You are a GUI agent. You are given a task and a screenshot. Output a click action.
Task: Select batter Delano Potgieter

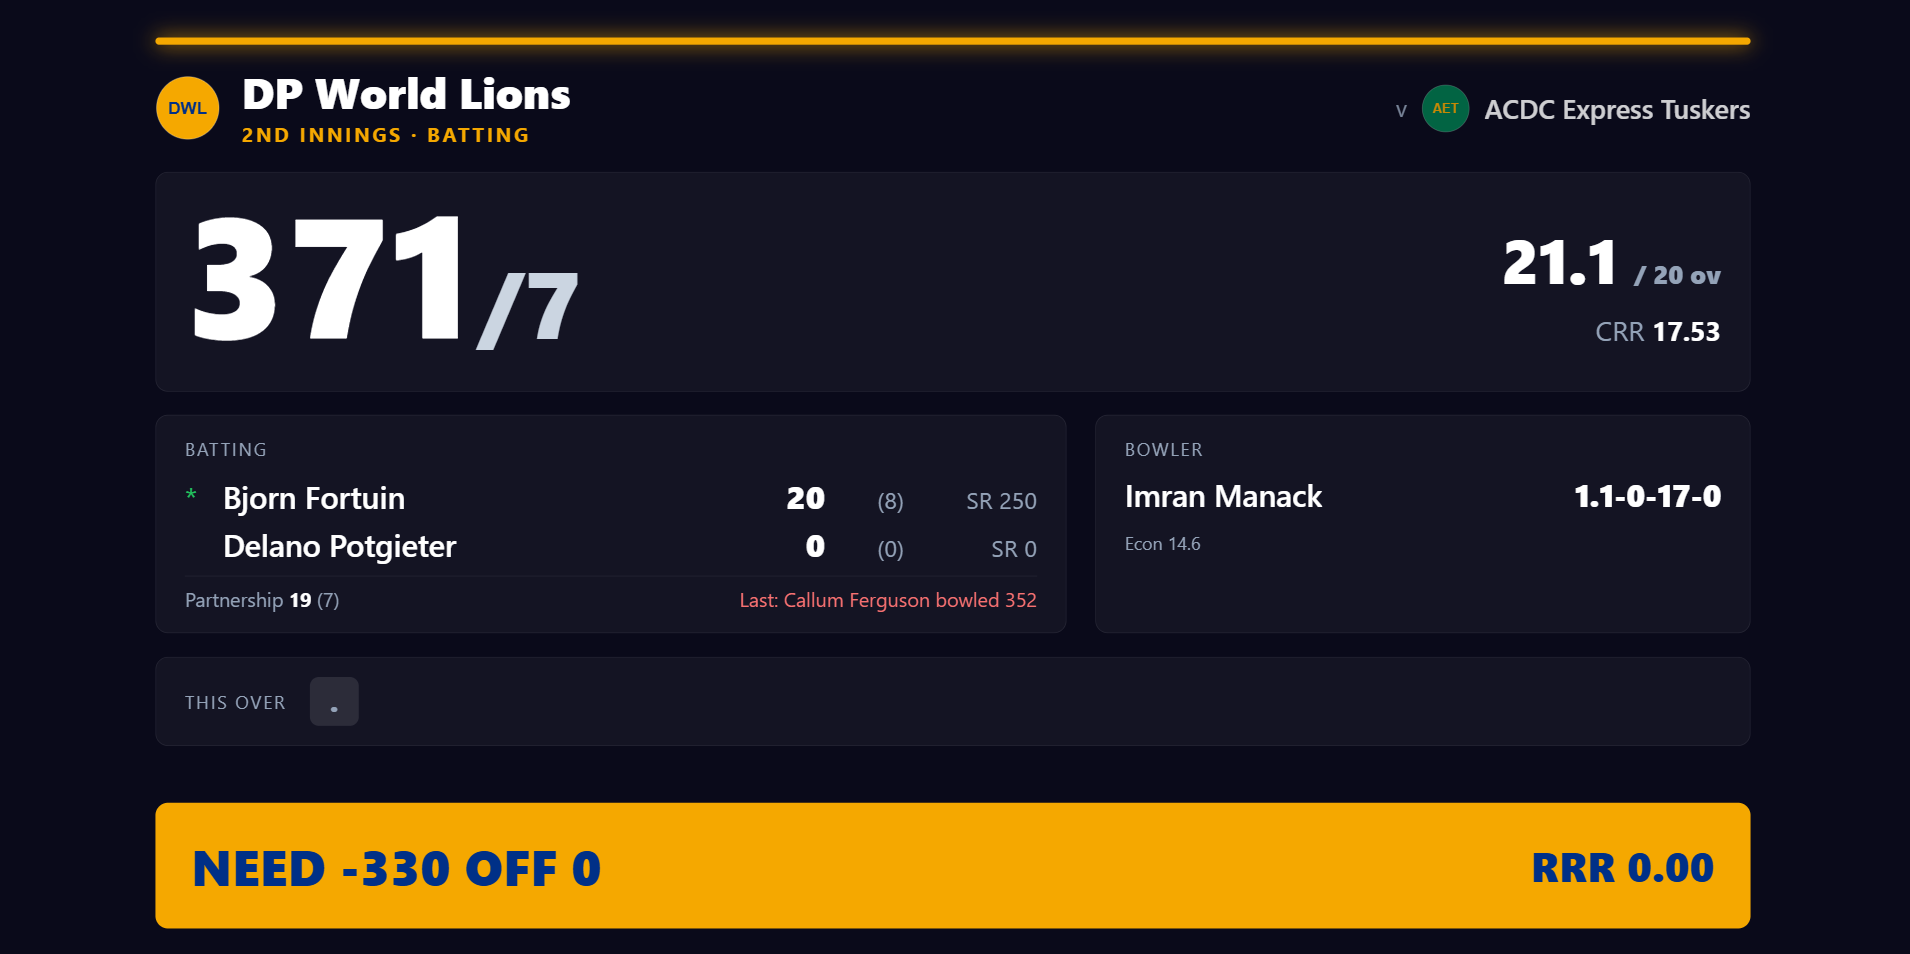(339, 546)
